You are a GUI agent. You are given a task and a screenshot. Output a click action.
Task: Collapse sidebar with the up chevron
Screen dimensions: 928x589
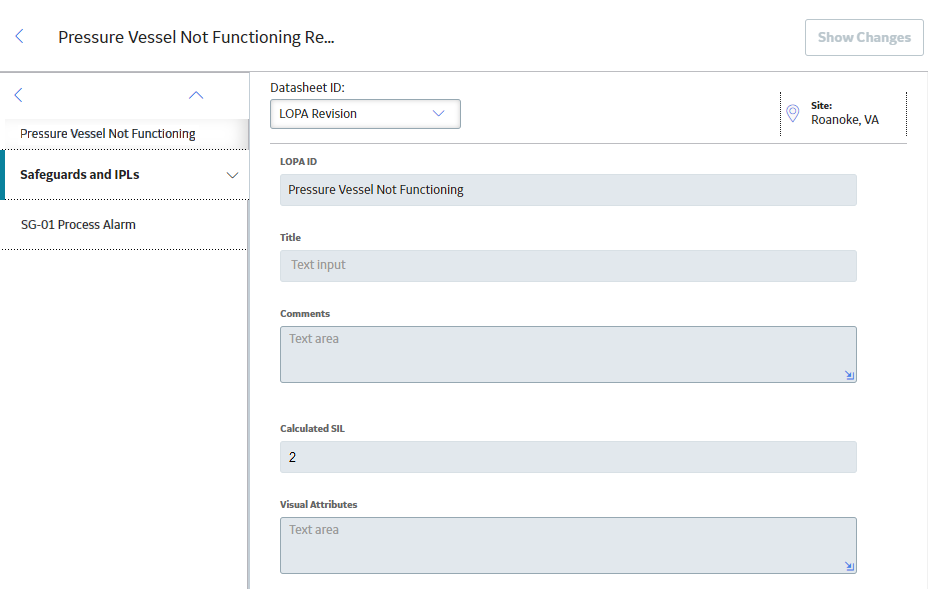[x=196, y=95]
